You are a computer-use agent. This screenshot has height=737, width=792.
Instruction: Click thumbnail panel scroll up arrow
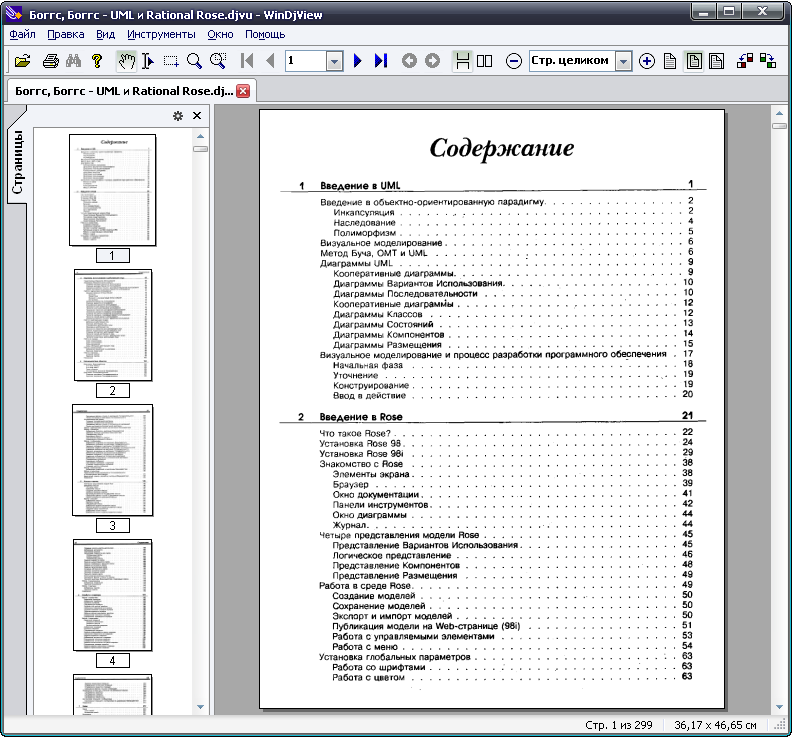201,136
